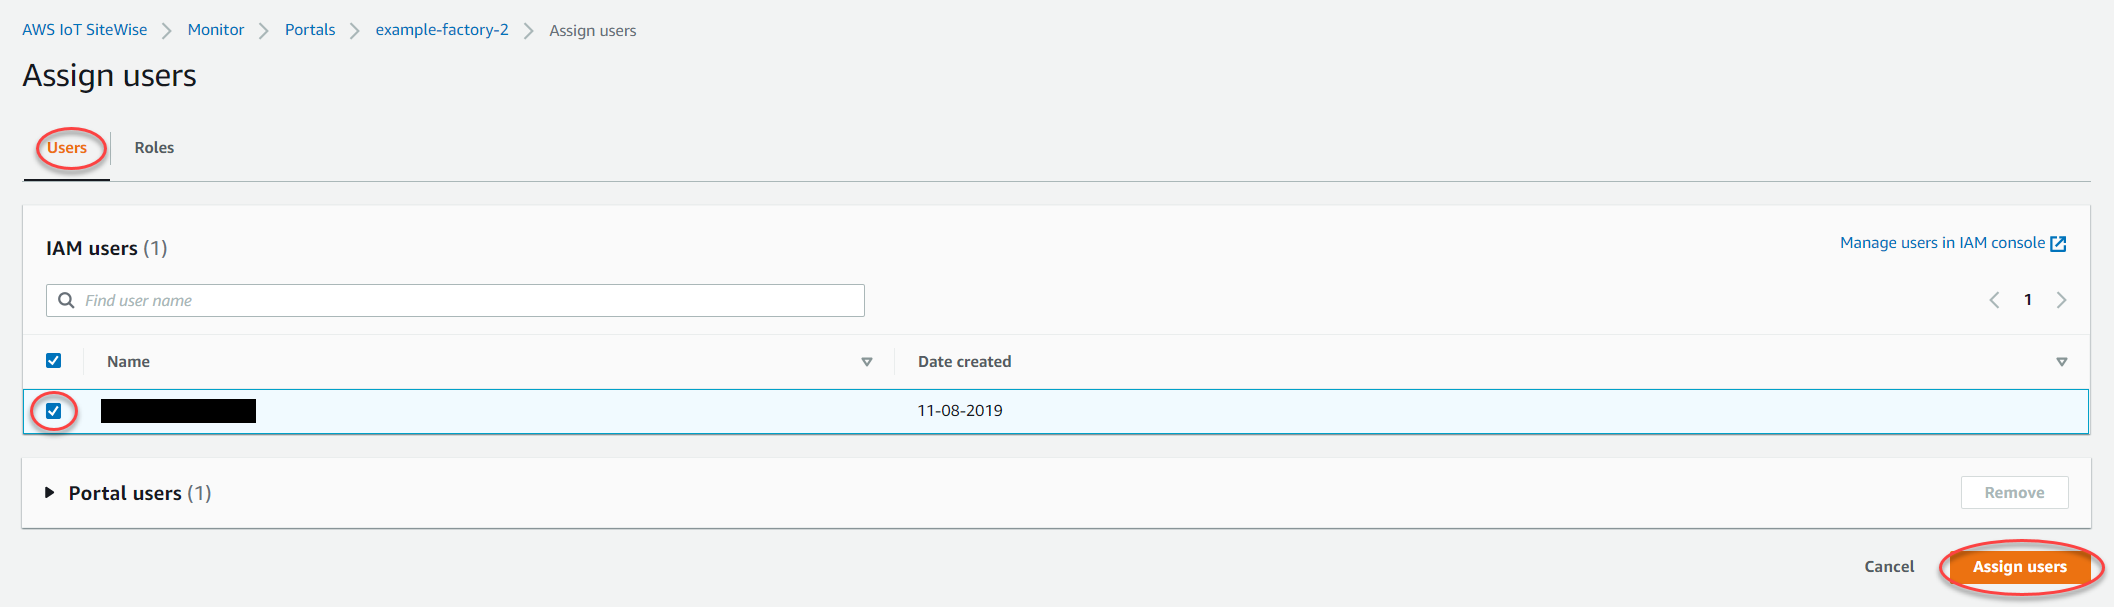The height and width of the screenshot is (607, 2114).
Task: Click page number 1 in pagination
Action: coord(2028,299)
